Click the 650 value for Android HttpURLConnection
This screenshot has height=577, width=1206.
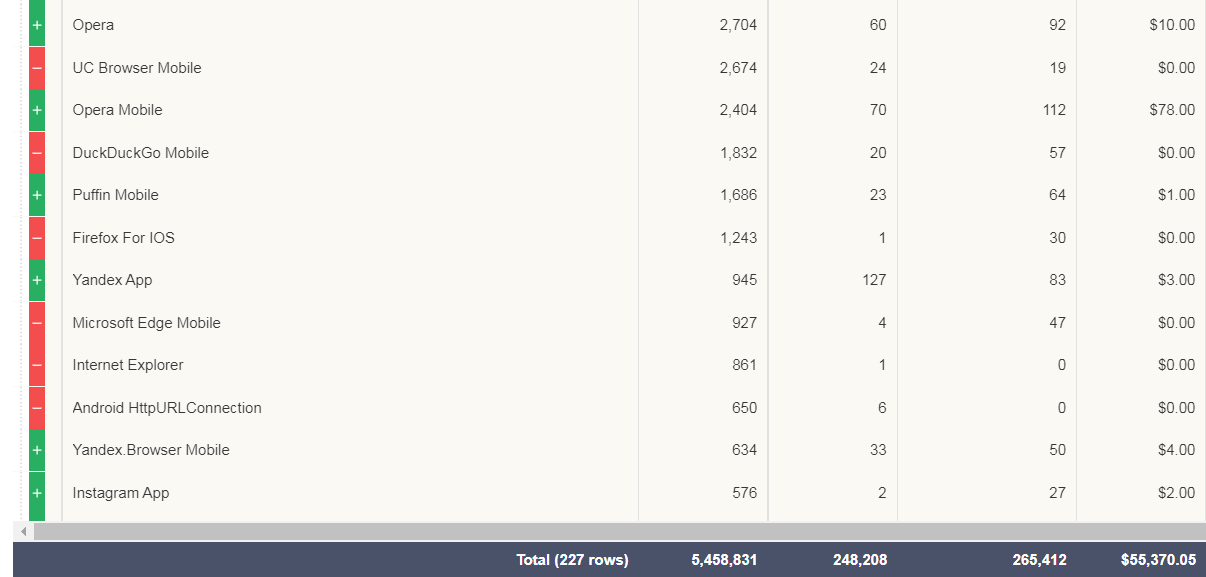click(x=744, y=408)
